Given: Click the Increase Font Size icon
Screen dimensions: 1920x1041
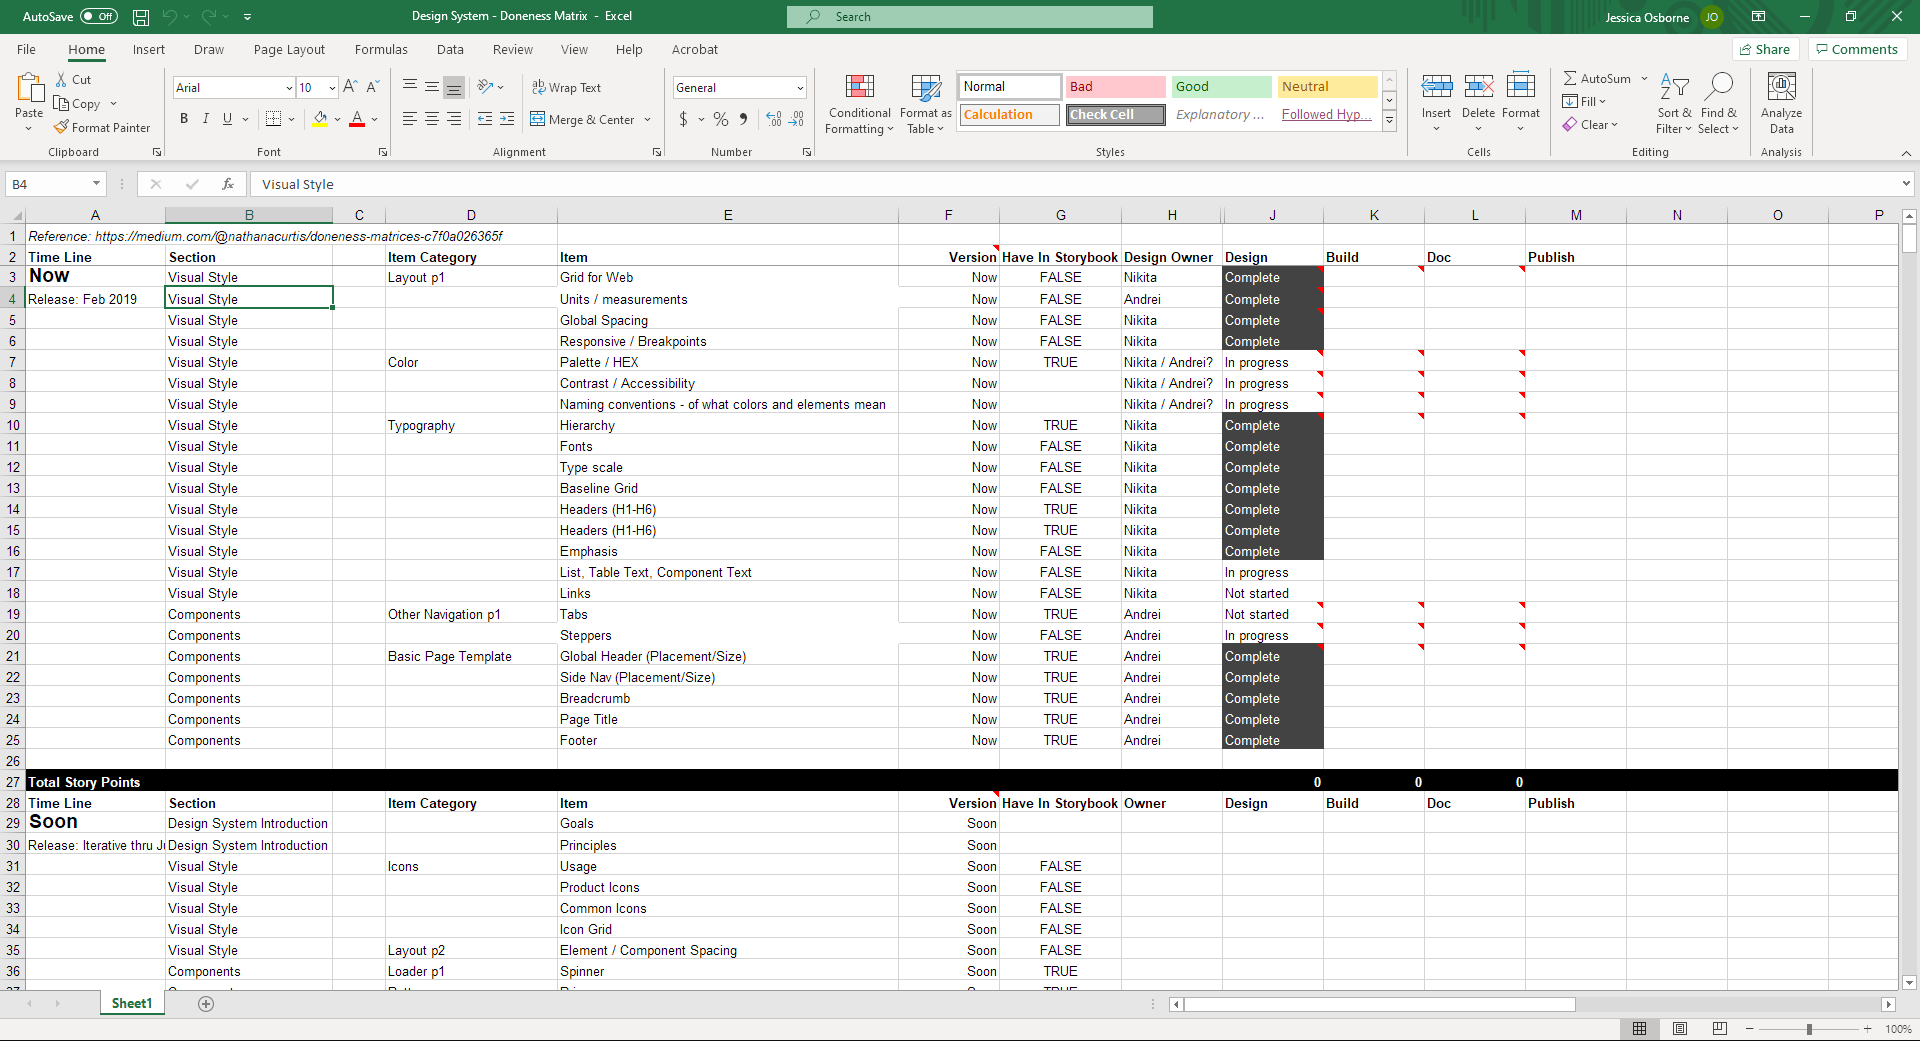Looking at the screenshot, I should pyautogui.click(x=350, y=87).
